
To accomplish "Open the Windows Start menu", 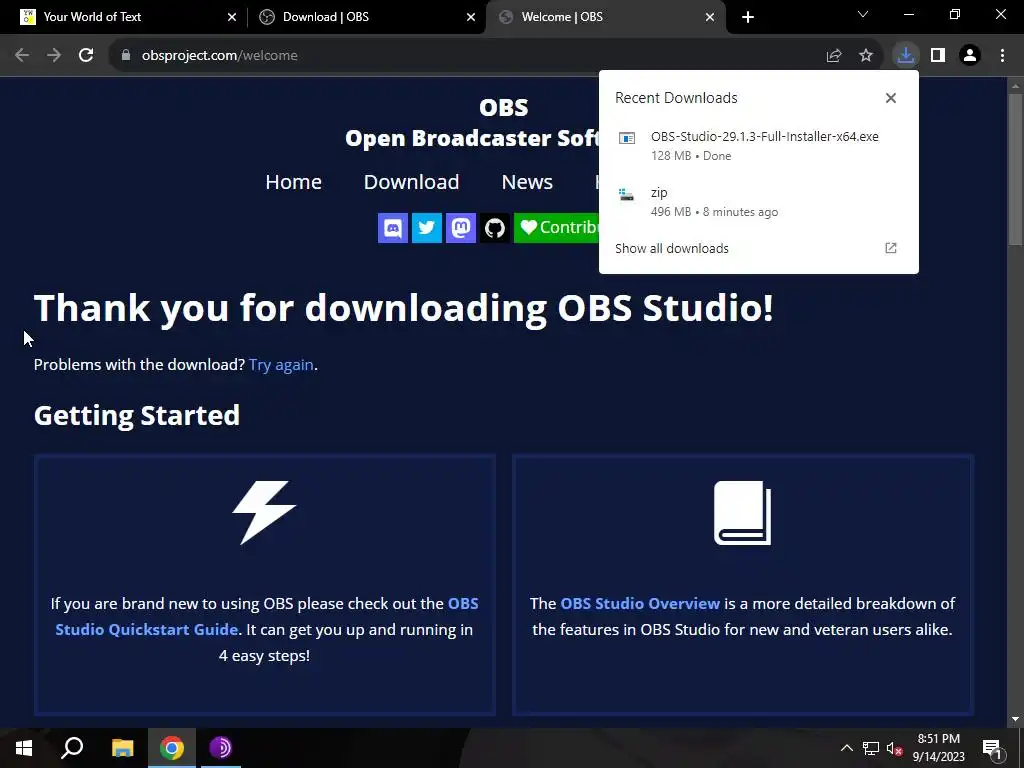I will point(24,748).
